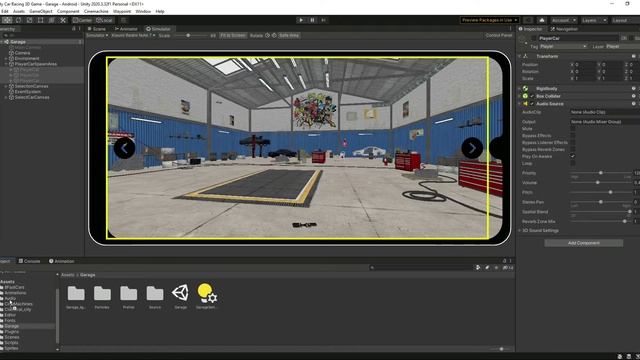Rotate simulator device clockwise

[x=274, y=36]
